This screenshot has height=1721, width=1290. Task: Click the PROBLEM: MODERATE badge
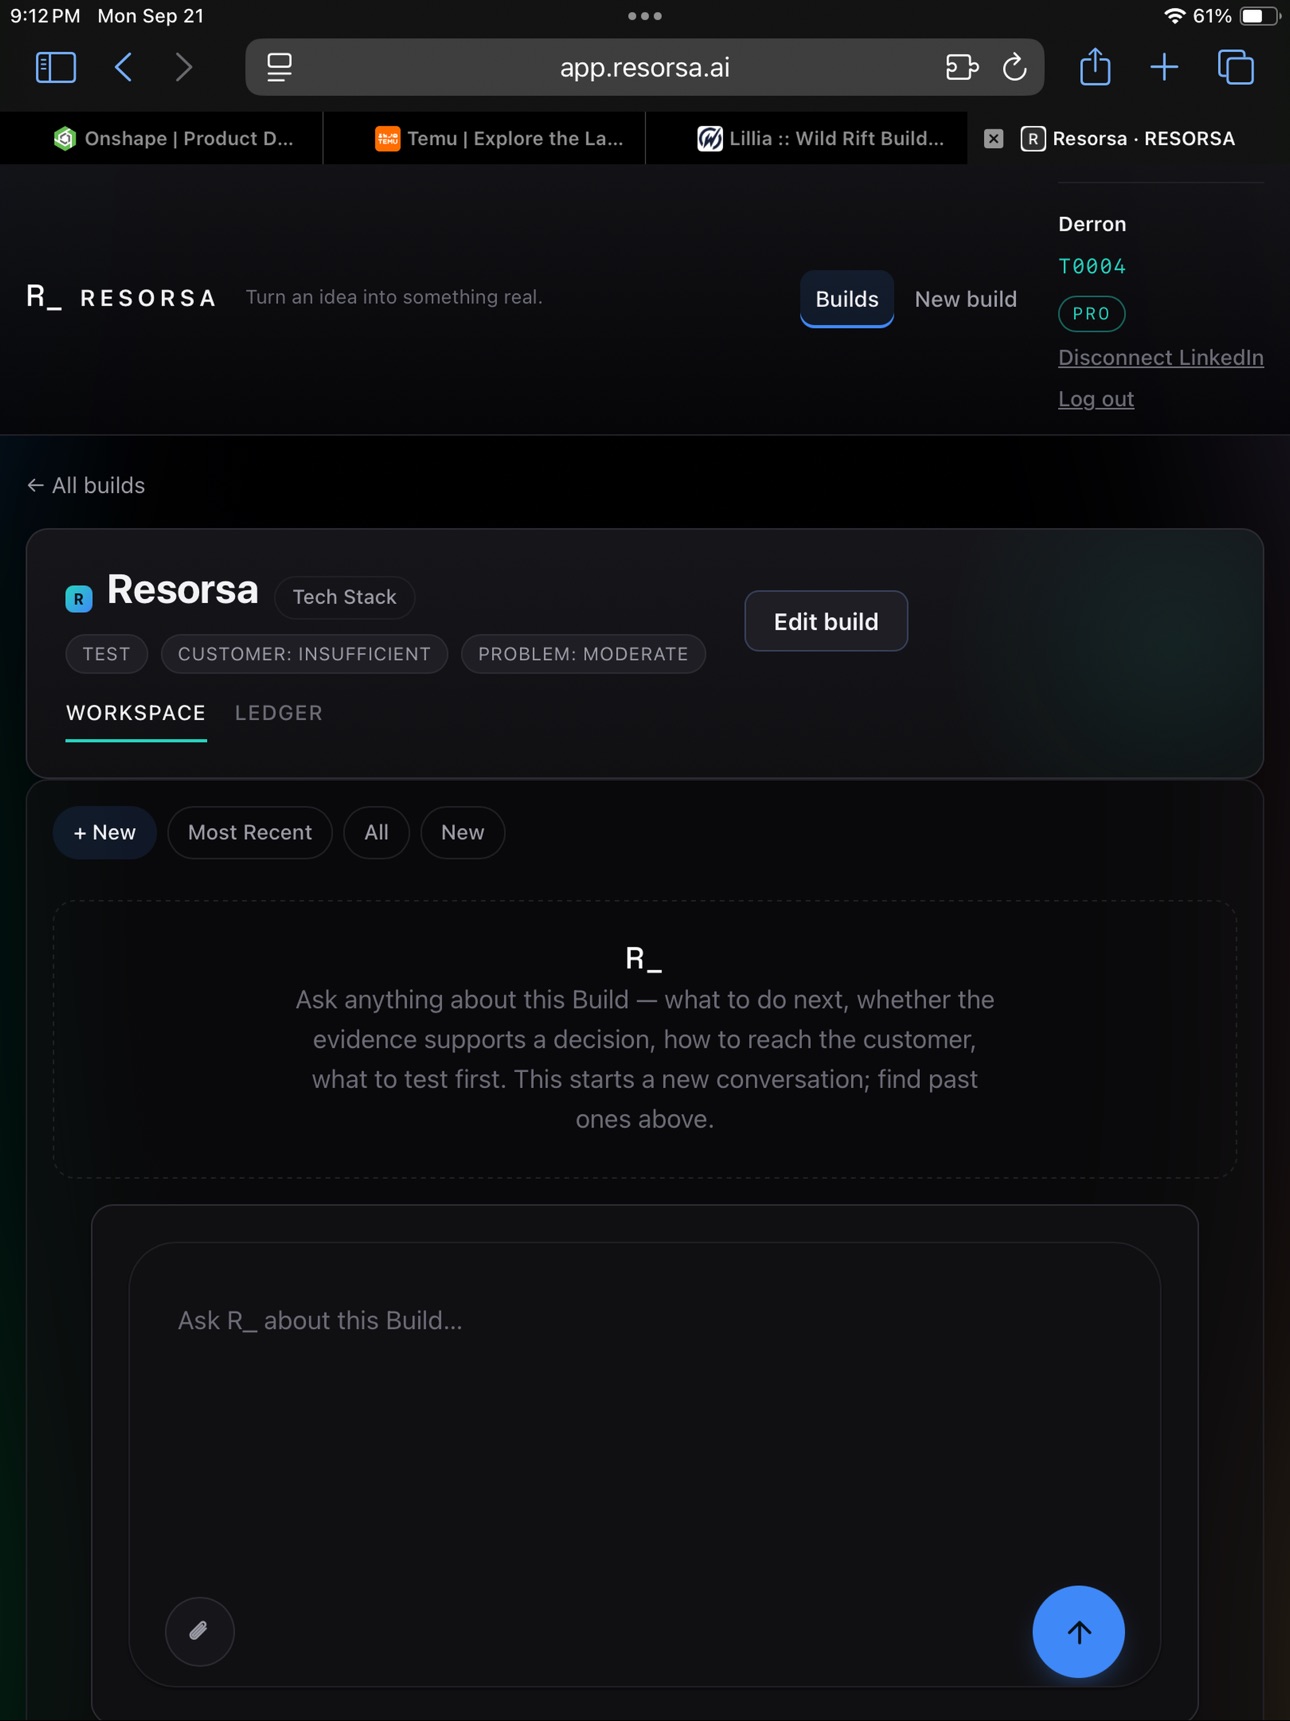[583, 654]
